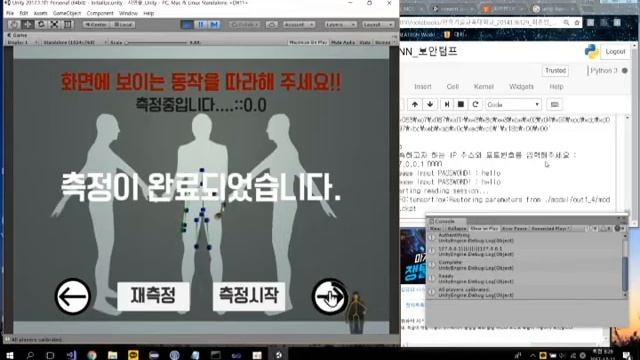Click the left arrow back button in game
Viewport: 640px width, 360px height.
[x=73, y=296]
